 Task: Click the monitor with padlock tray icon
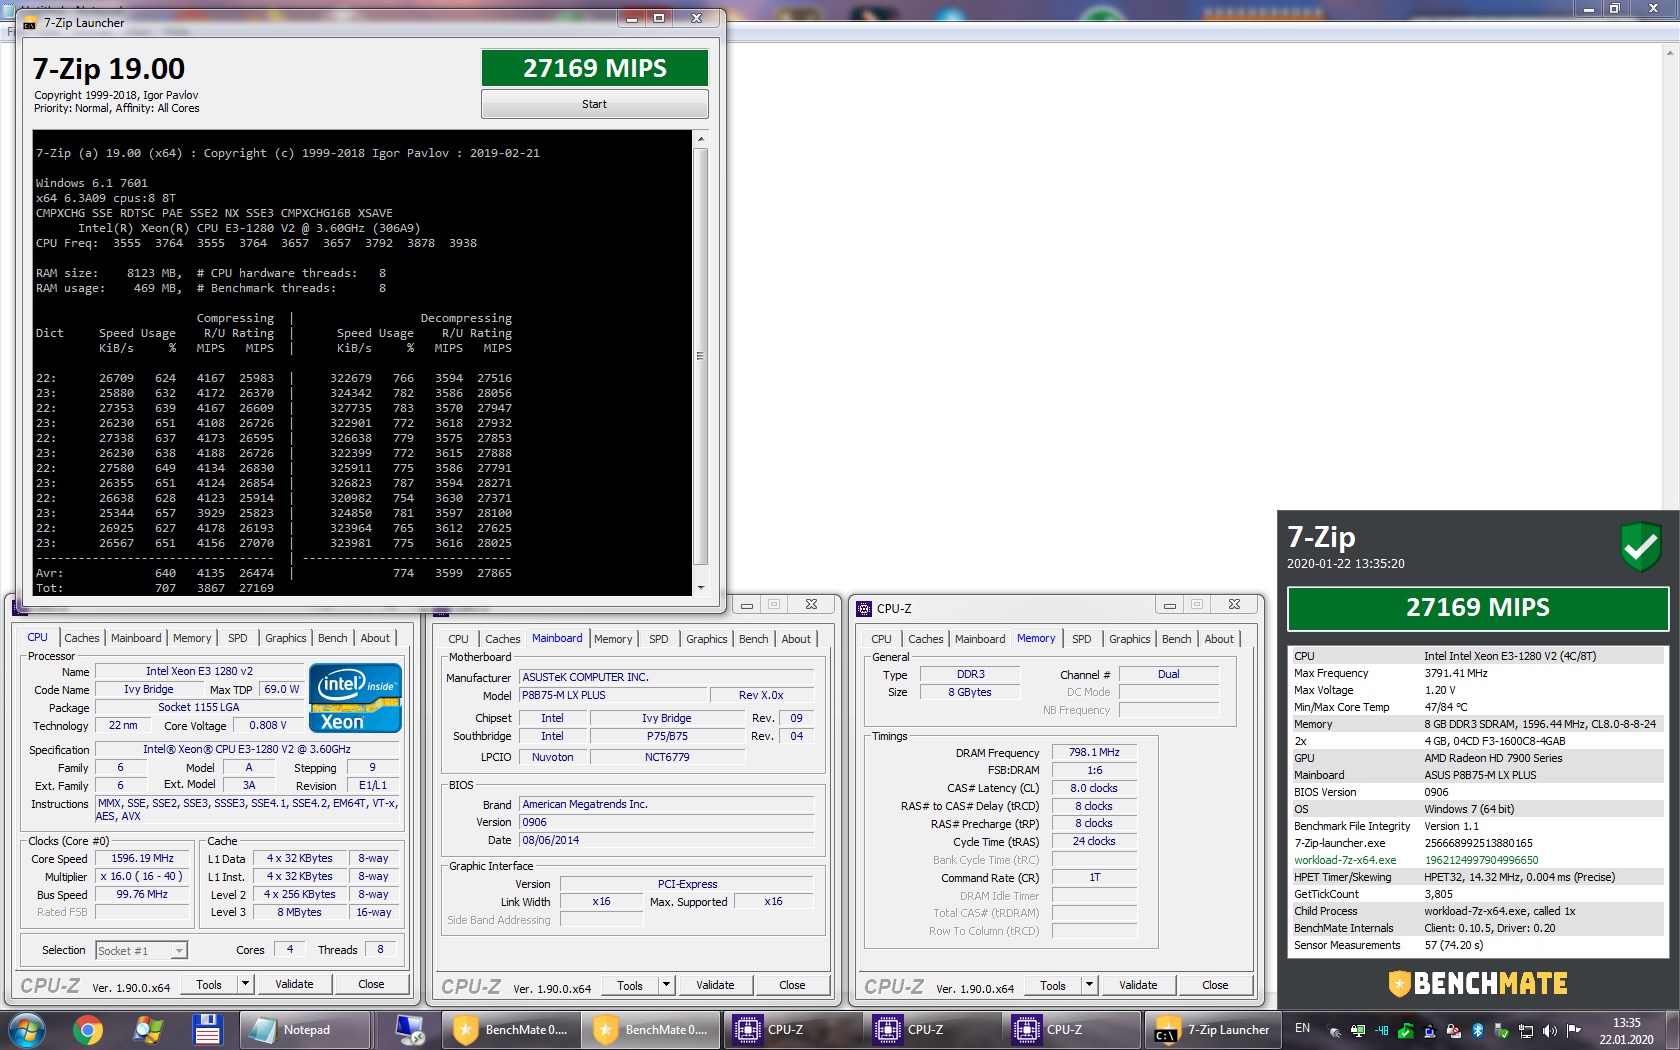1358,1031
